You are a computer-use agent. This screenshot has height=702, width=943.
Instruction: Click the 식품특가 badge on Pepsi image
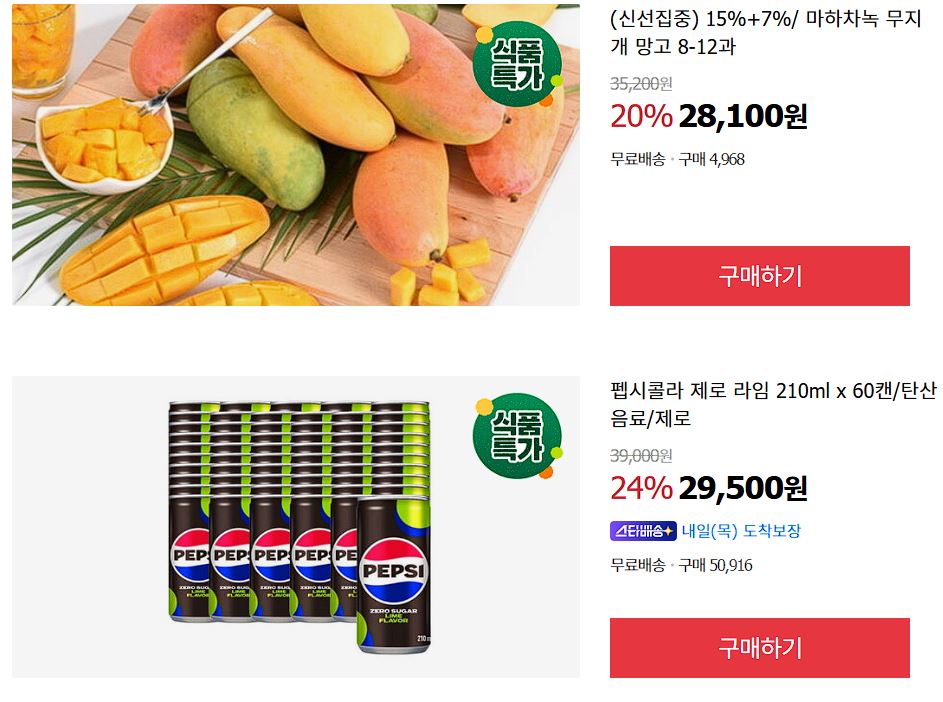518,437
